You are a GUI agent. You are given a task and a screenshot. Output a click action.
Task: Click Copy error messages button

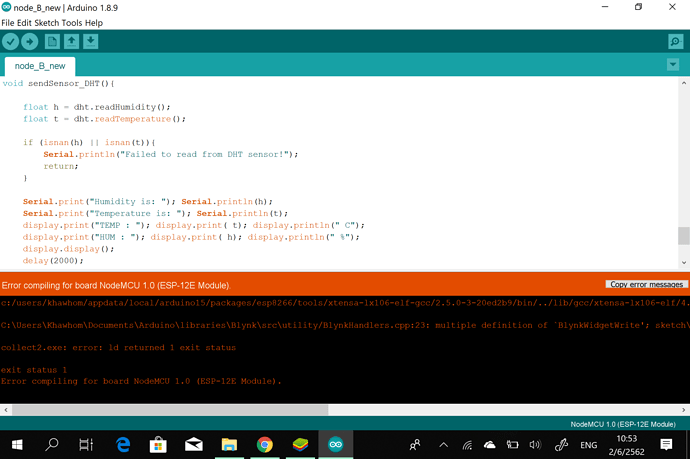tap(646, 284)
